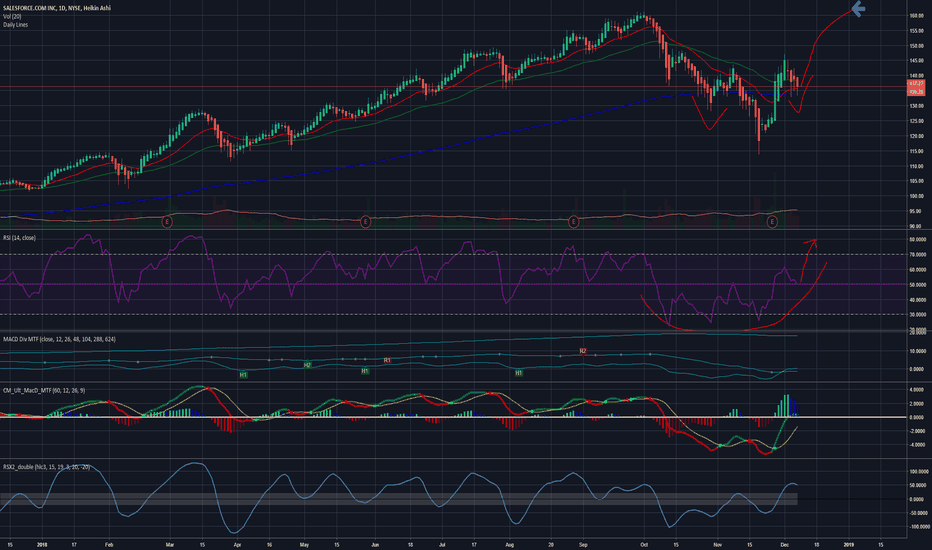Click the 2019 date axis label
This screenshot has width=932, height=550.
point(848,544)
